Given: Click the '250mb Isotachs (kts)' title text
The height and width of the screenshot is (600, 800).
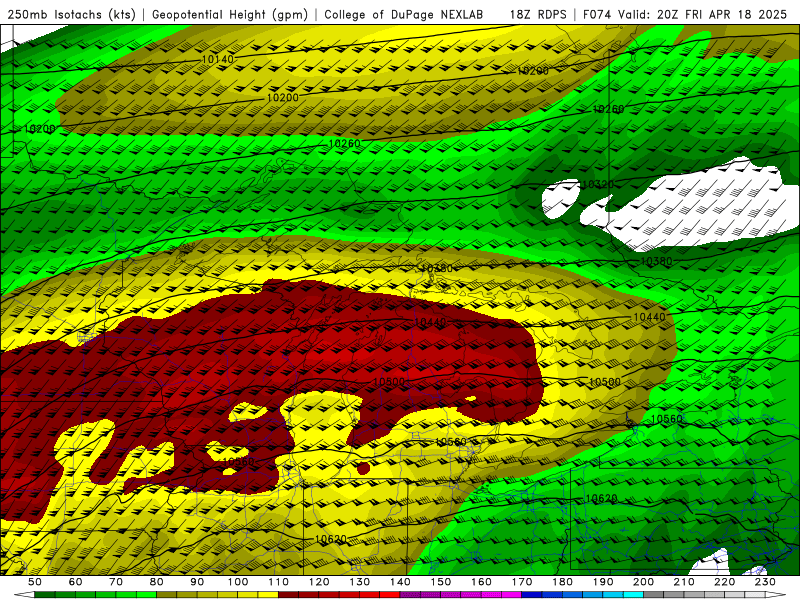Looking at the screenshot, I should click(71, 14).
